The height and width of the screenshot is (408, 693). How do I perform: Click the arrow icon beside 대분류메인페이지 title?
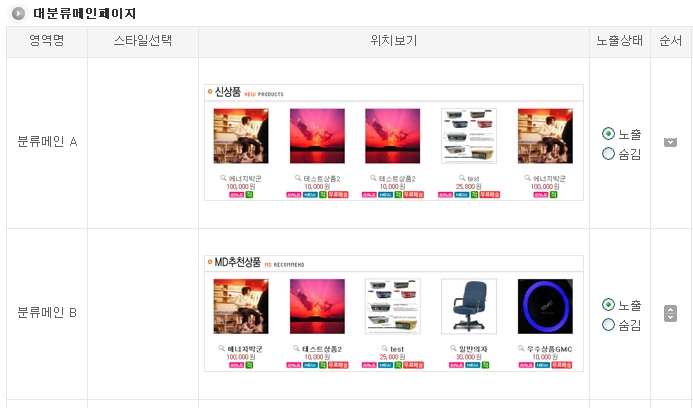point(18,14)
